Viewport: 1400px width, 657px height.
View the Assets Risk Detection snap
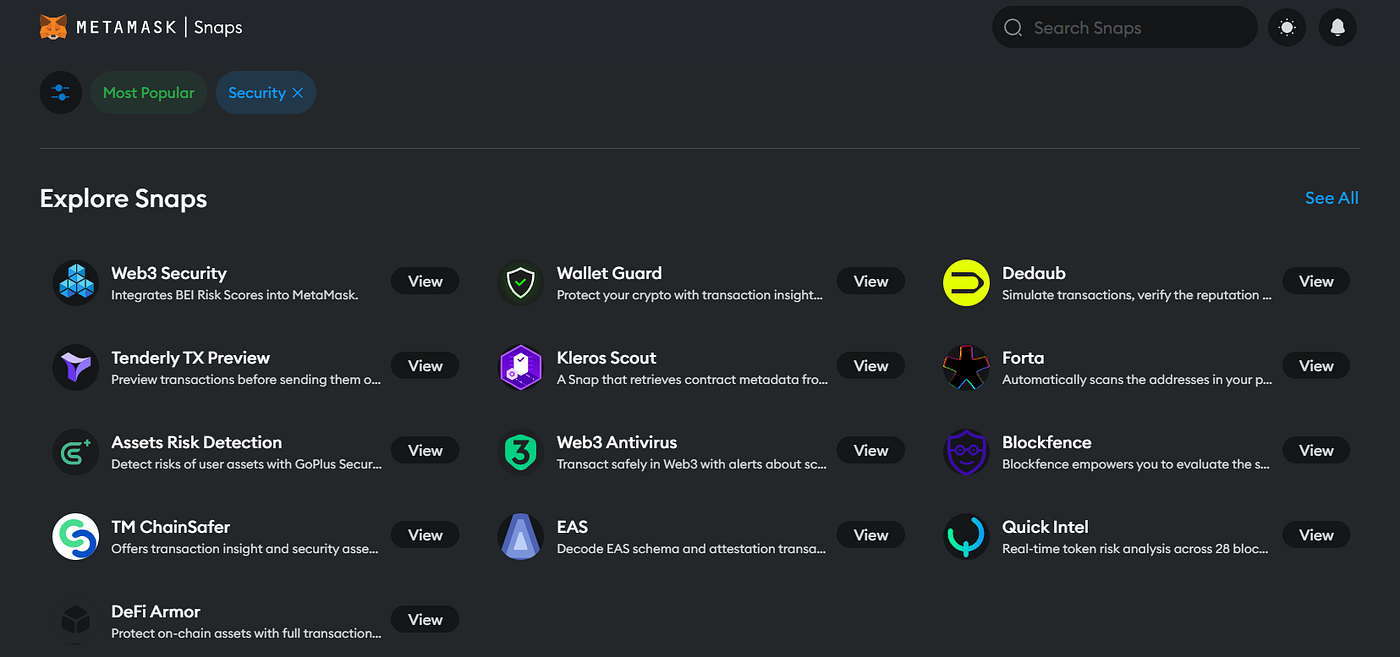point(425,450)
